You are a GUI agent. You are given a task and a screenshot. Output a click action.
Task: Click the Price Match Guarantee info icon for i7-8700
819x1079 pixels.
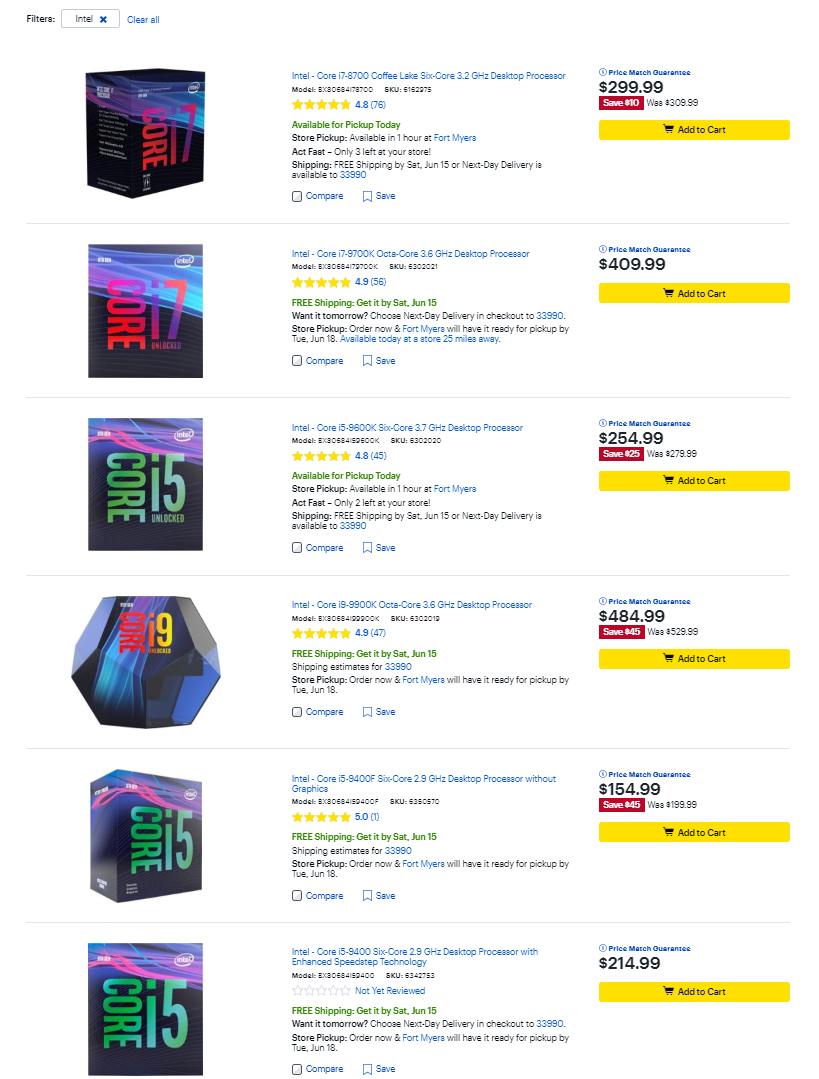602,73
